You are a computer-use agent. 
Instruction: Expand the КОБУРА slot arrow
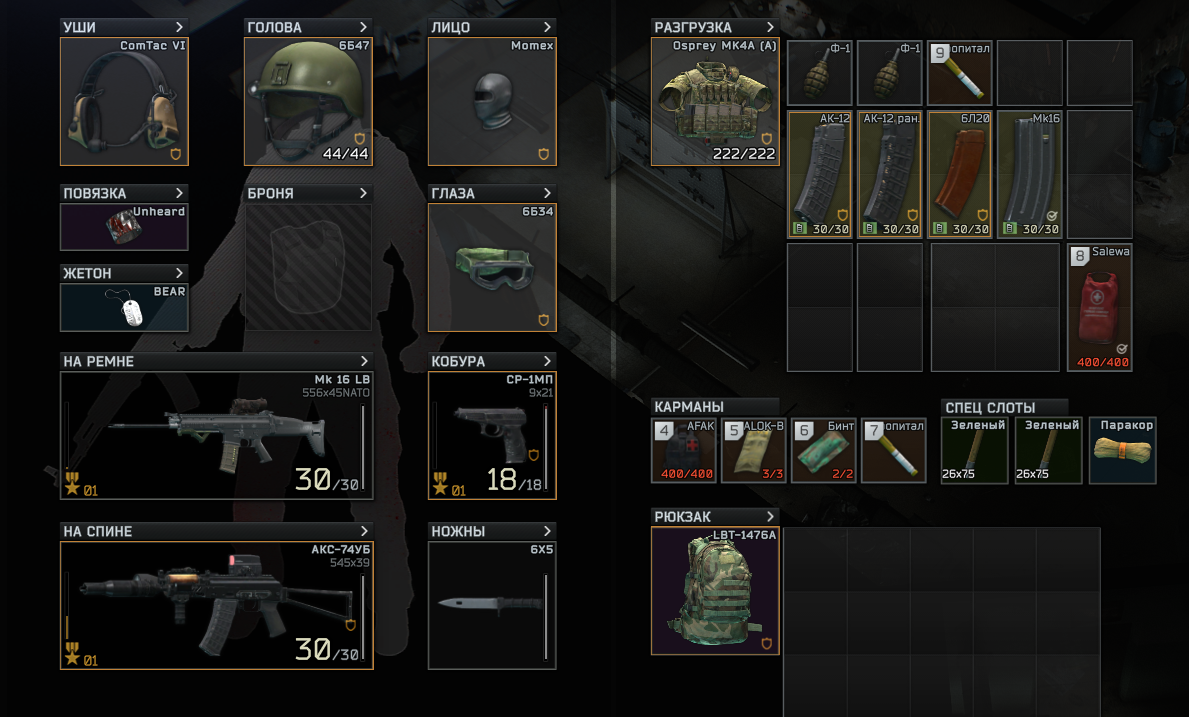click(547, 362)
